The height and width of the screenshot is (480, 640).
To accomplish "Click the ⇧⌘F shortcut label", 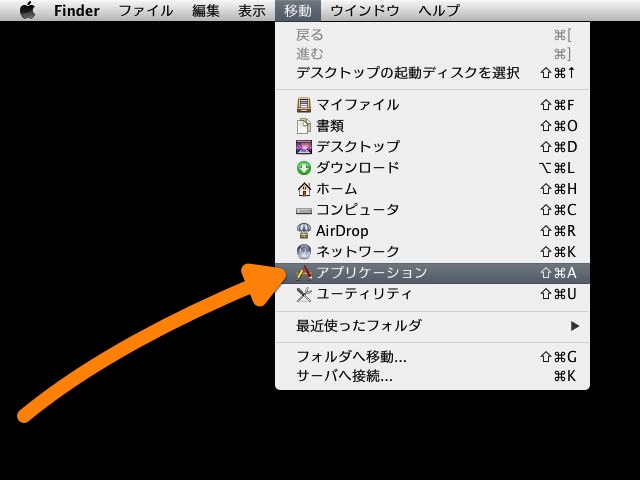I will pyautogui.click(x=557, y=105).
